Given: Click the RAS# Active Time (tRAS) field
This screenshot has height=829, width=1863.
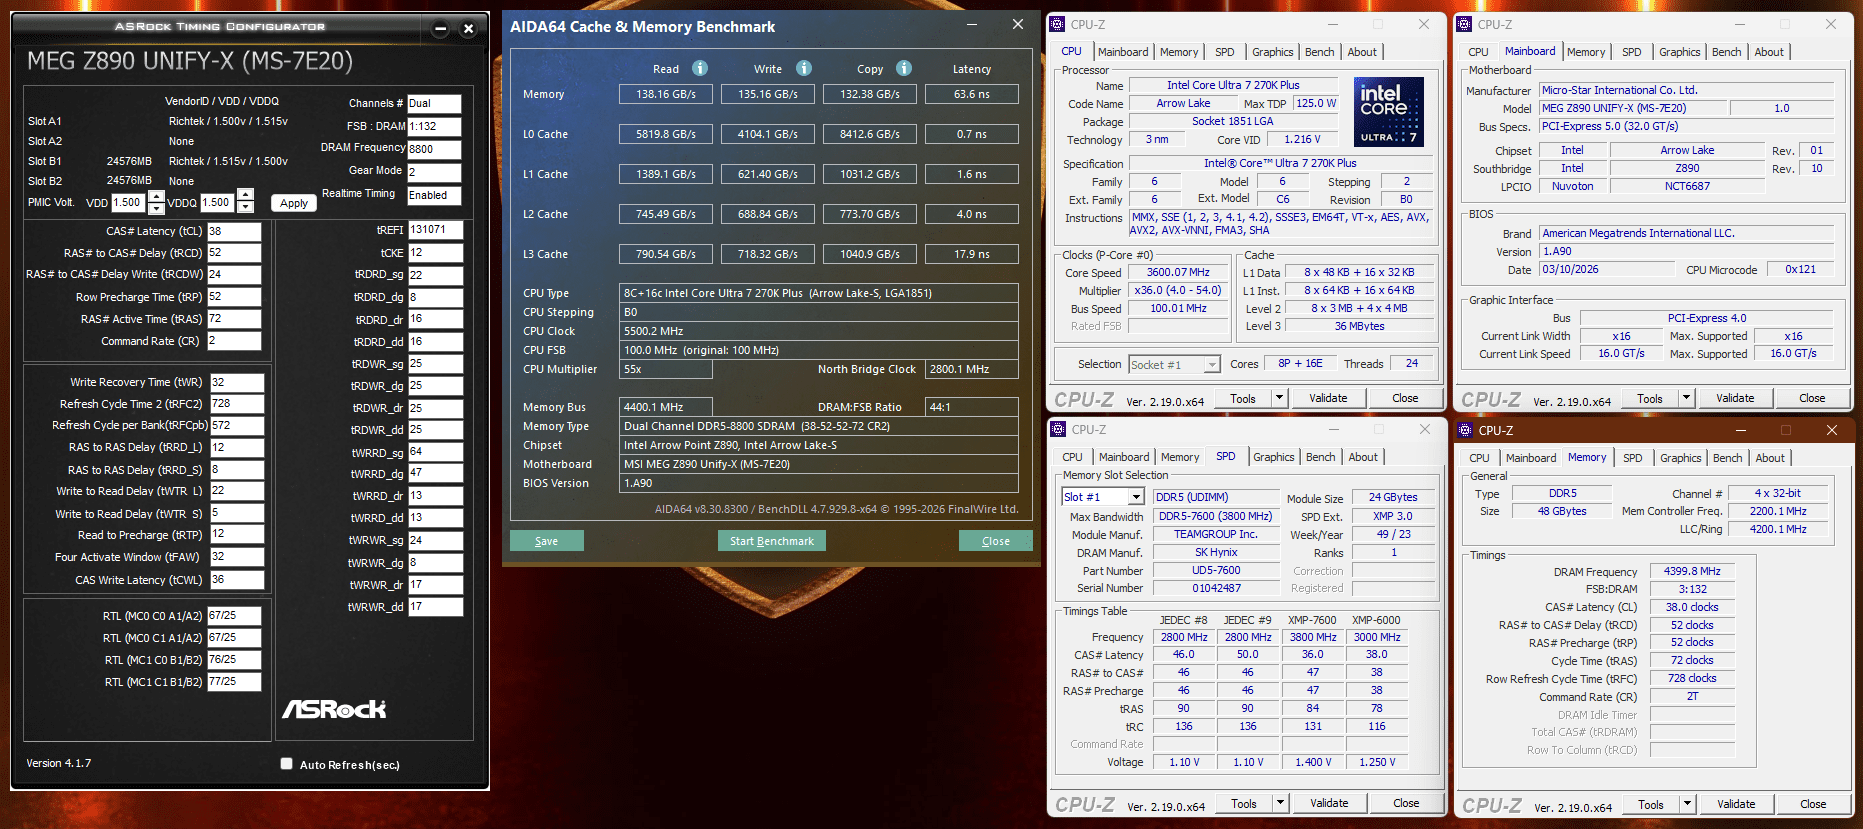Looking at the screenshot, I should tap(234, 319).
